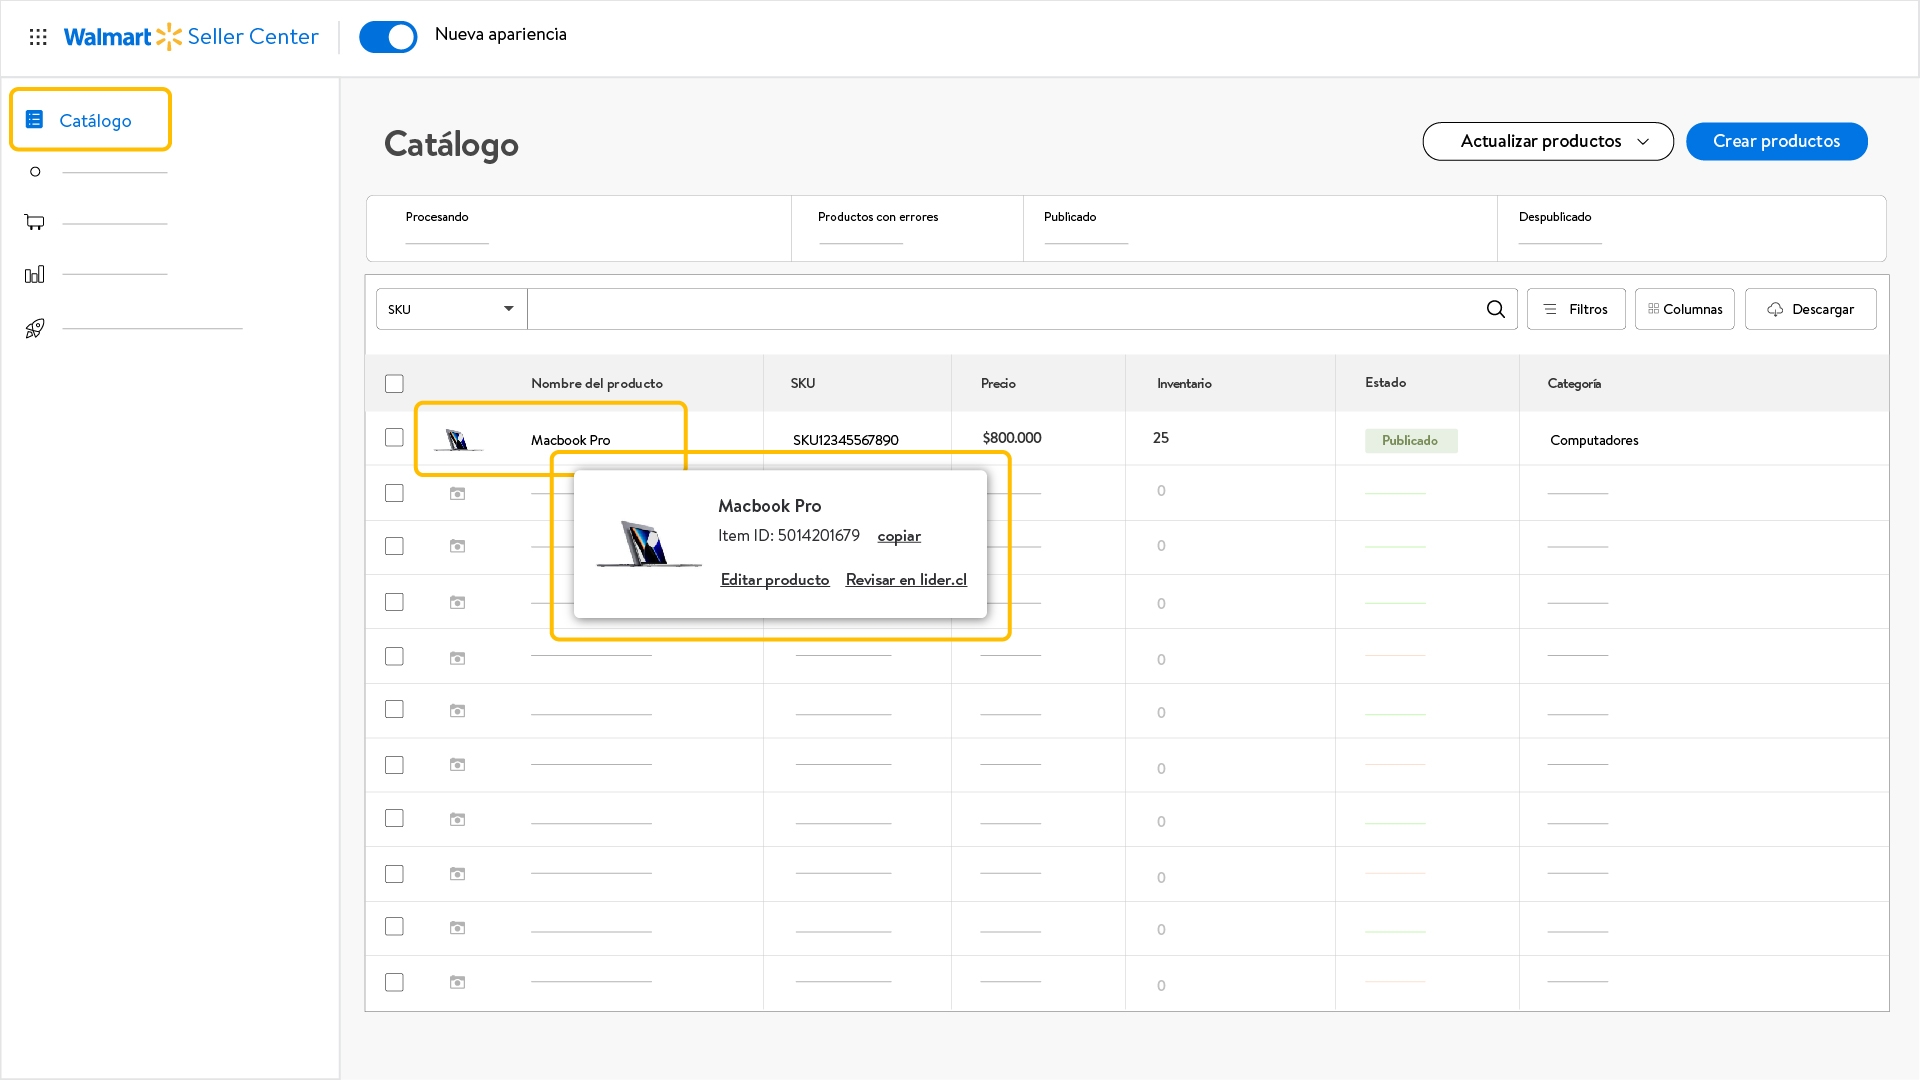
Task: Click the Macbook Pro row thumbnail
Action: coord(458,440)
